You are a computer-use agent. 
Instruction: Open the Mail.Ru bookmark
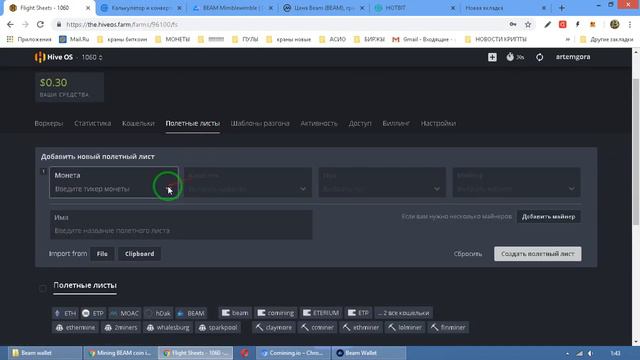(x=74, y=39)
